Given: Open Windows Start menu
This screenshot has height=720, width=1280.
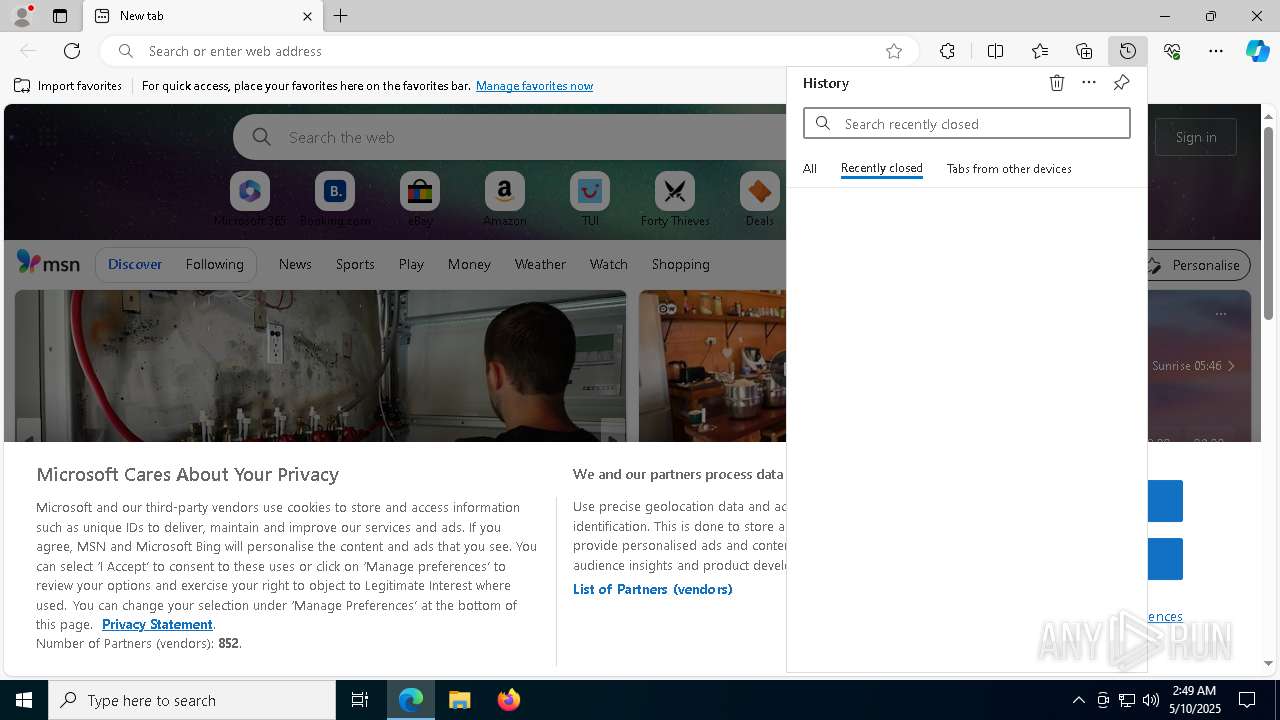Looking at the screenshot, I should tap(24, 700).
